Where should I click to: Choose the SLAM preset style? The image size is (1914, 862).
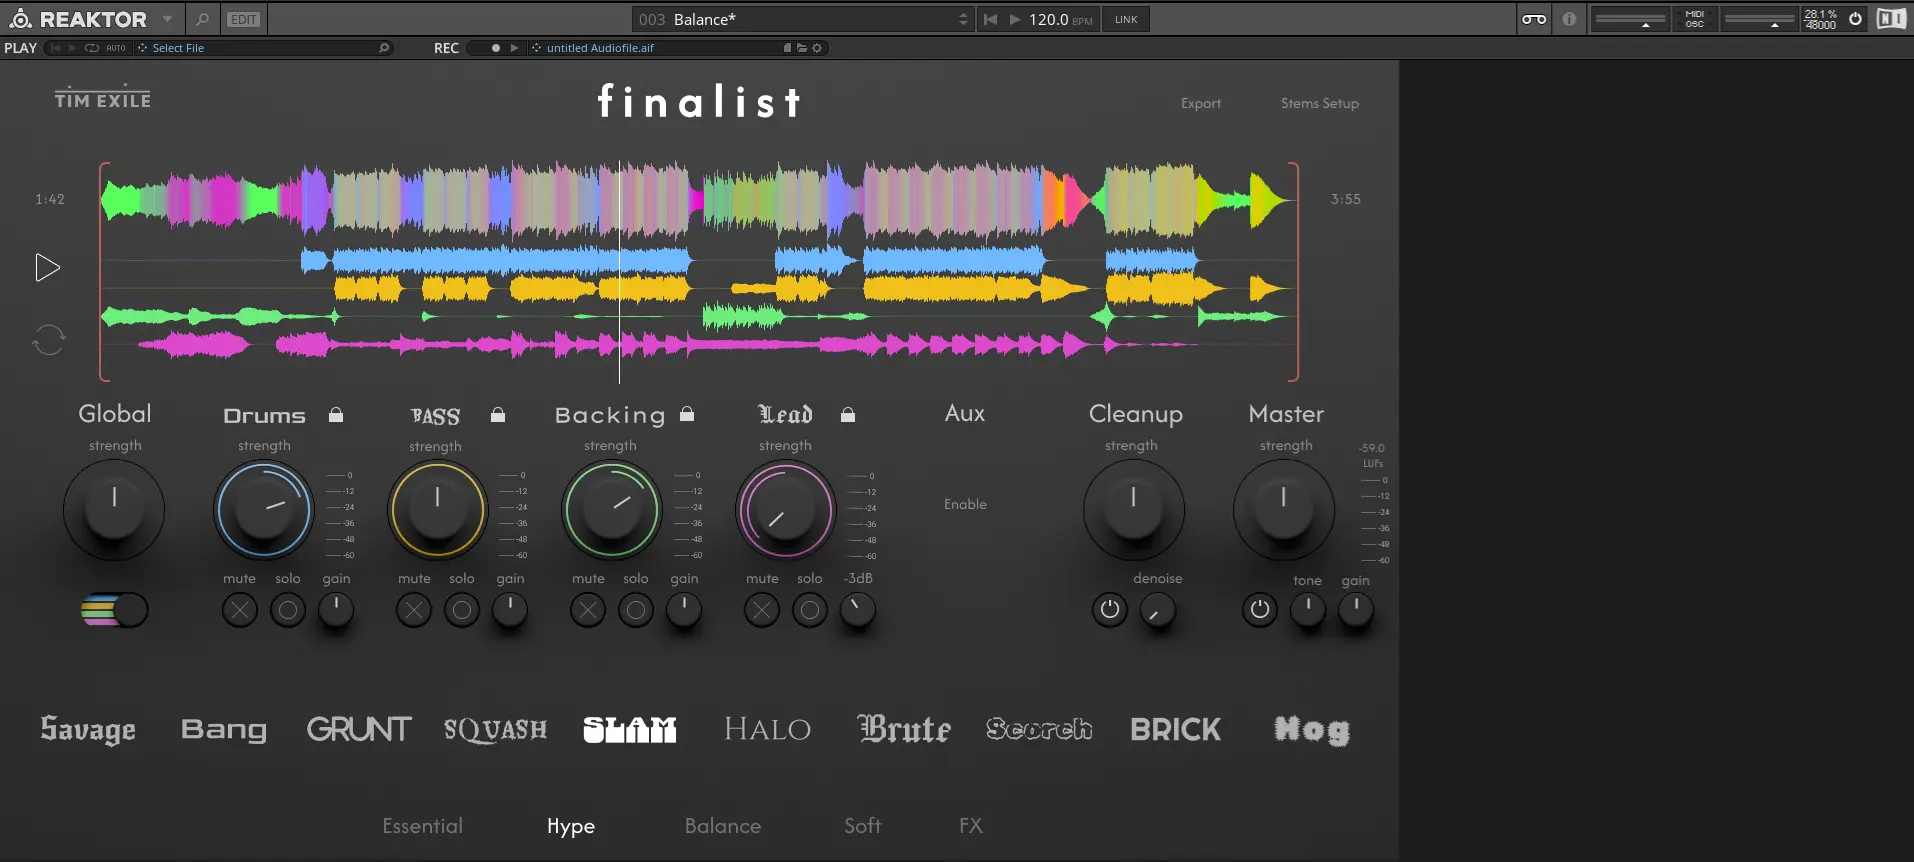(x=629, y=729)
